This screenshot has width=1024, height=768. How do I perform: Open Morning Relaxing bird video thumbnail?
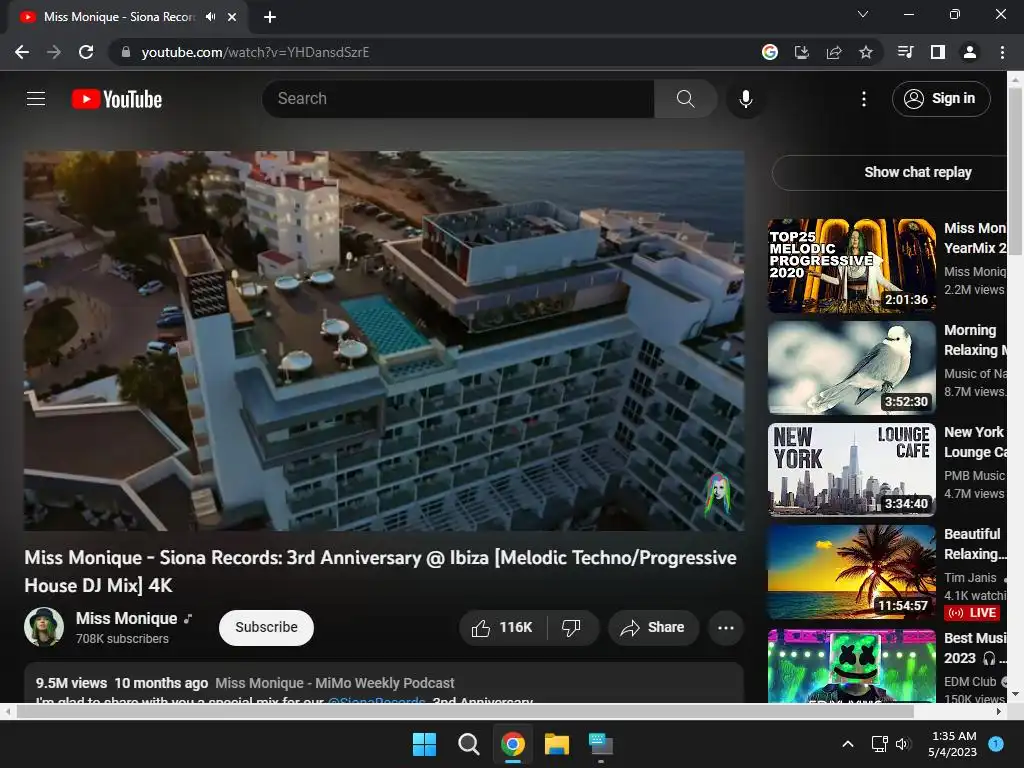[852, 367]
